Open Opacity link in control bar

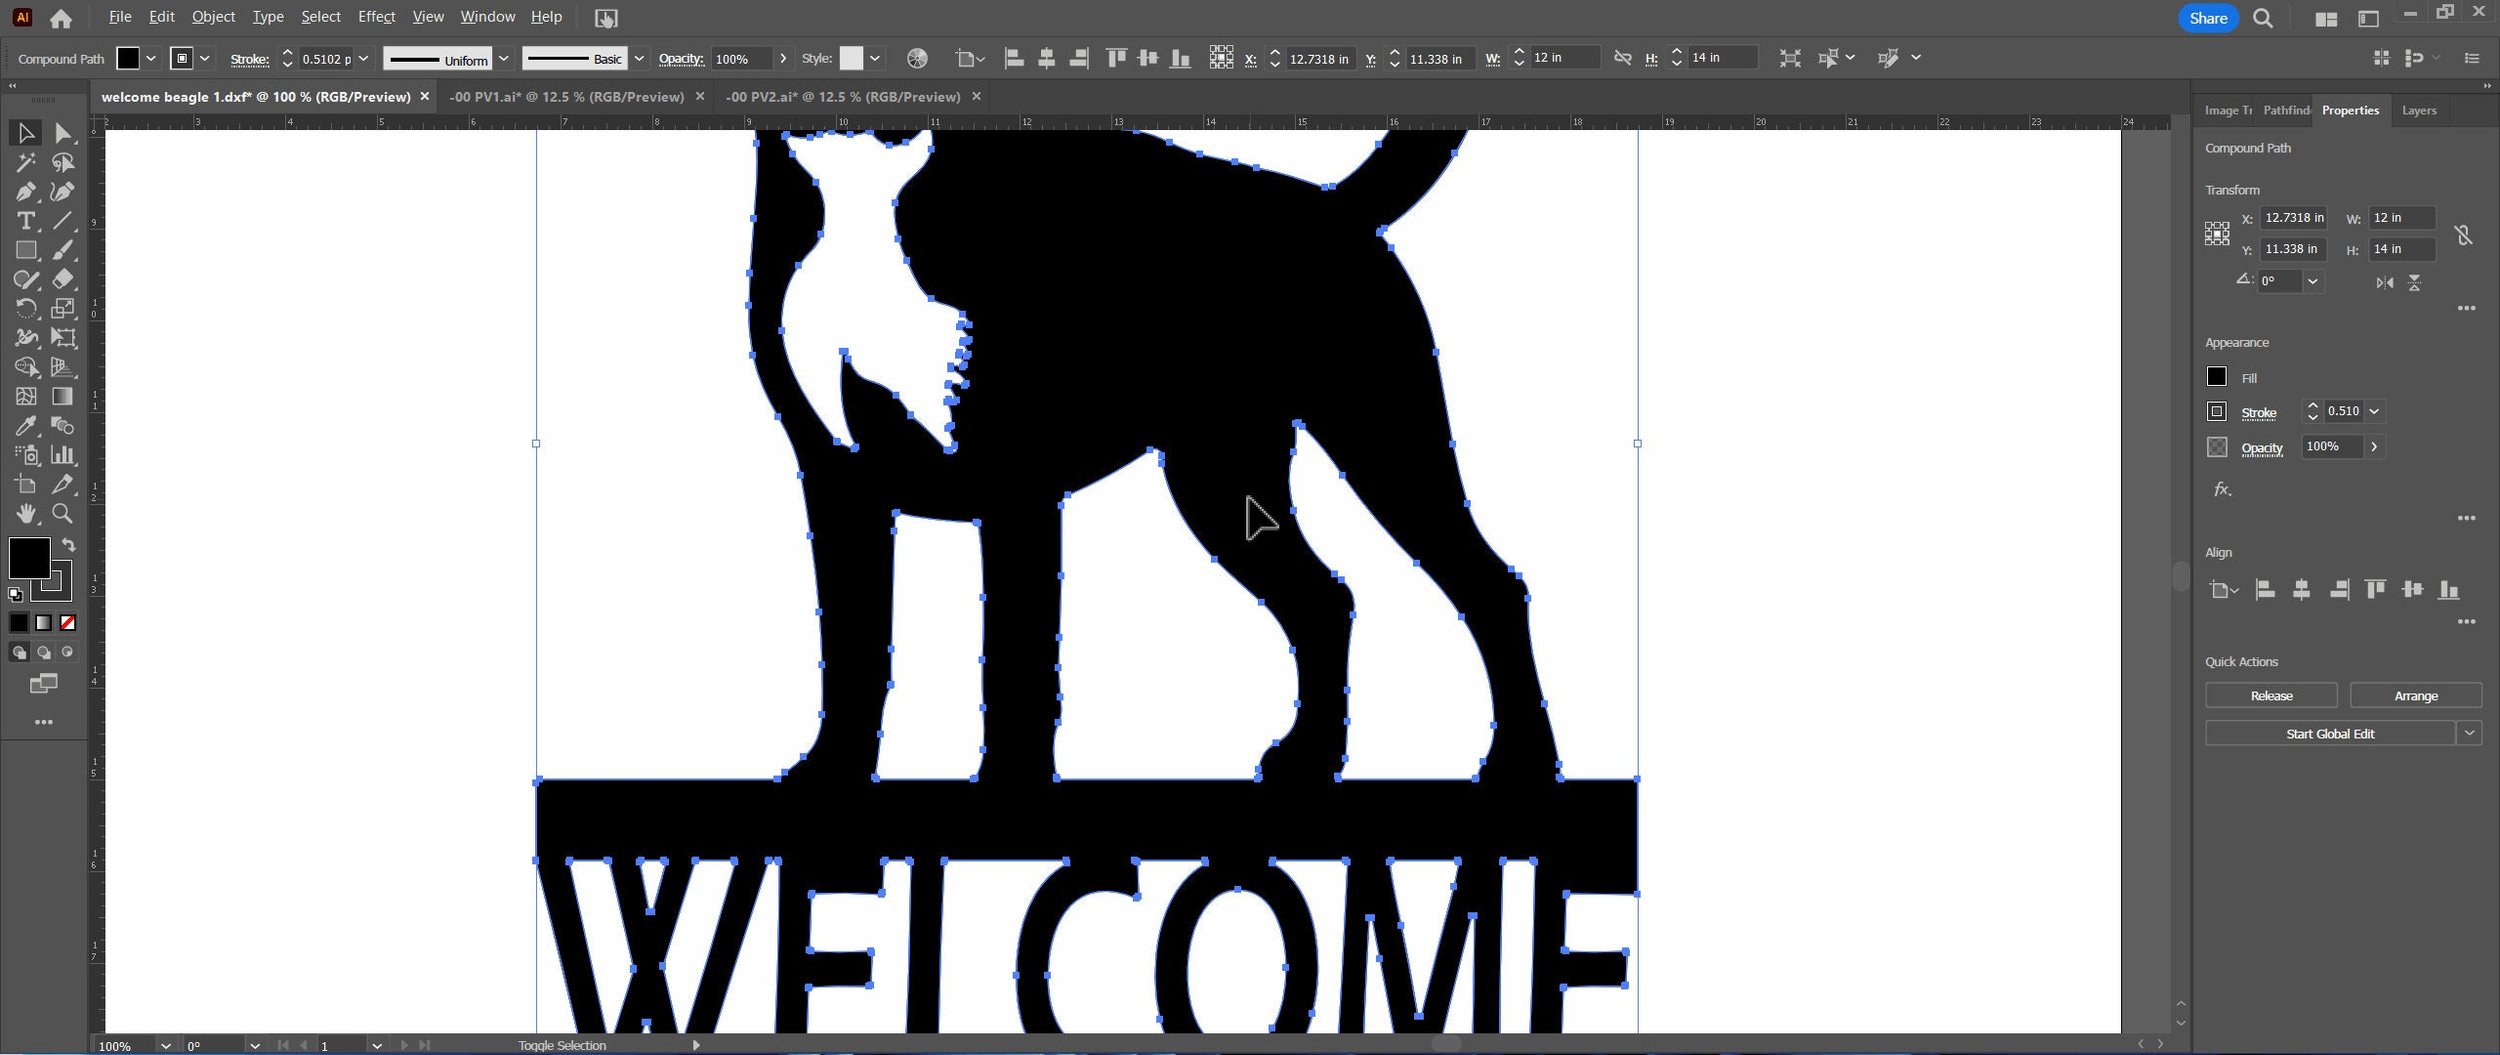click(x=681, y=59)
